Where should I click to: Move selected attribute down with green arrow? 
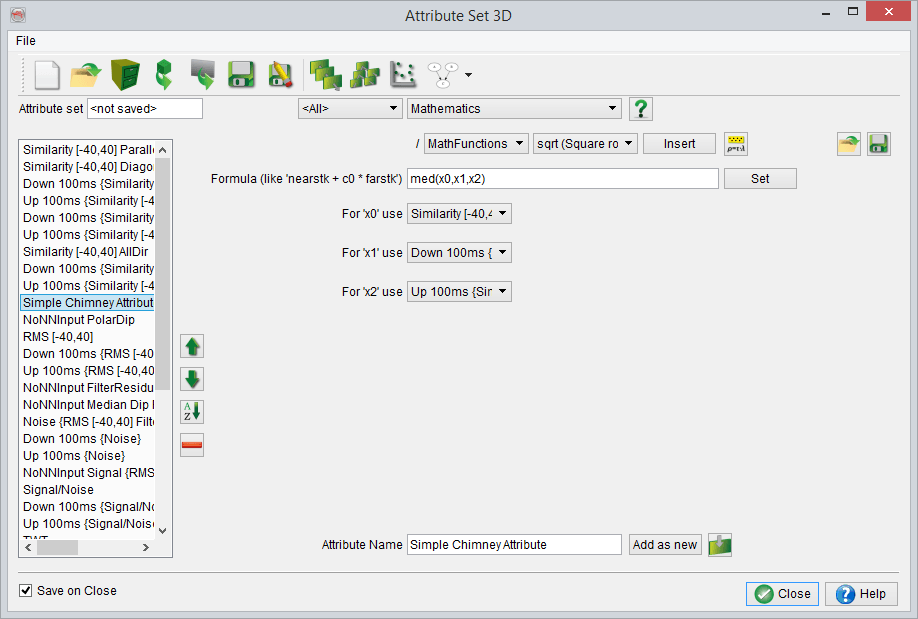[192, 379]
